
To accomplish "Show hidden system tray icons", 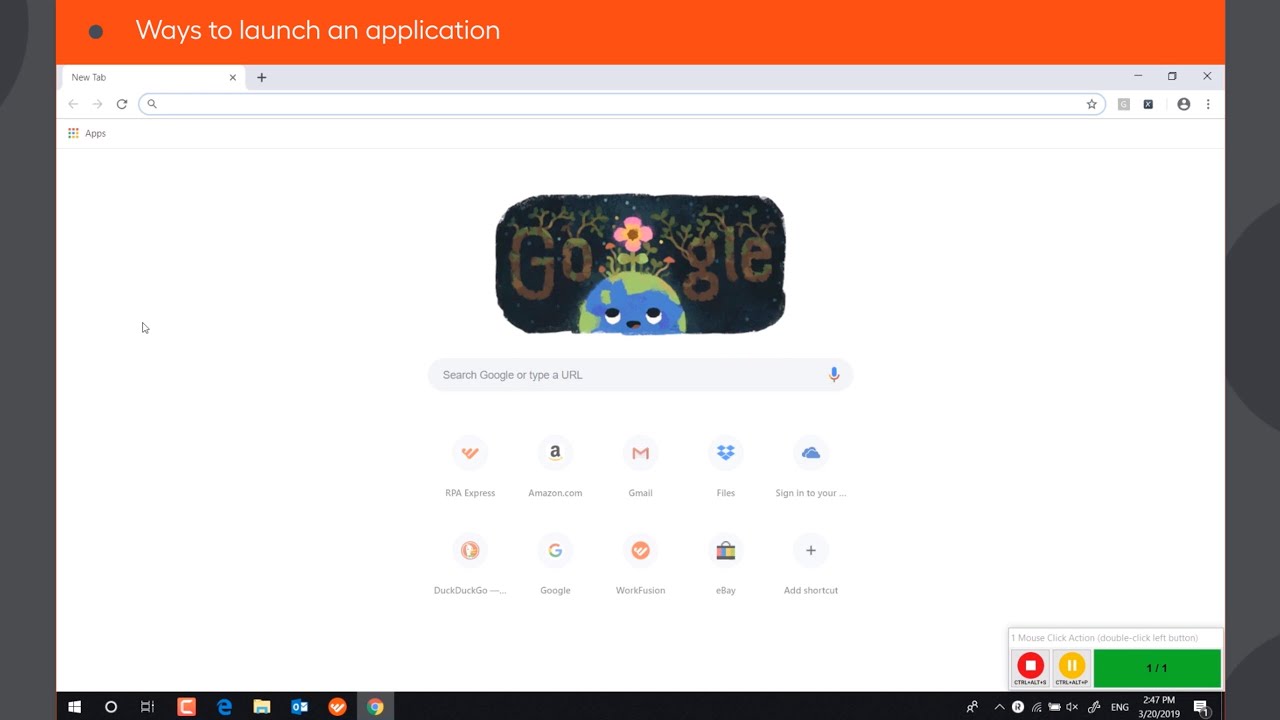I will coord(999,707).
